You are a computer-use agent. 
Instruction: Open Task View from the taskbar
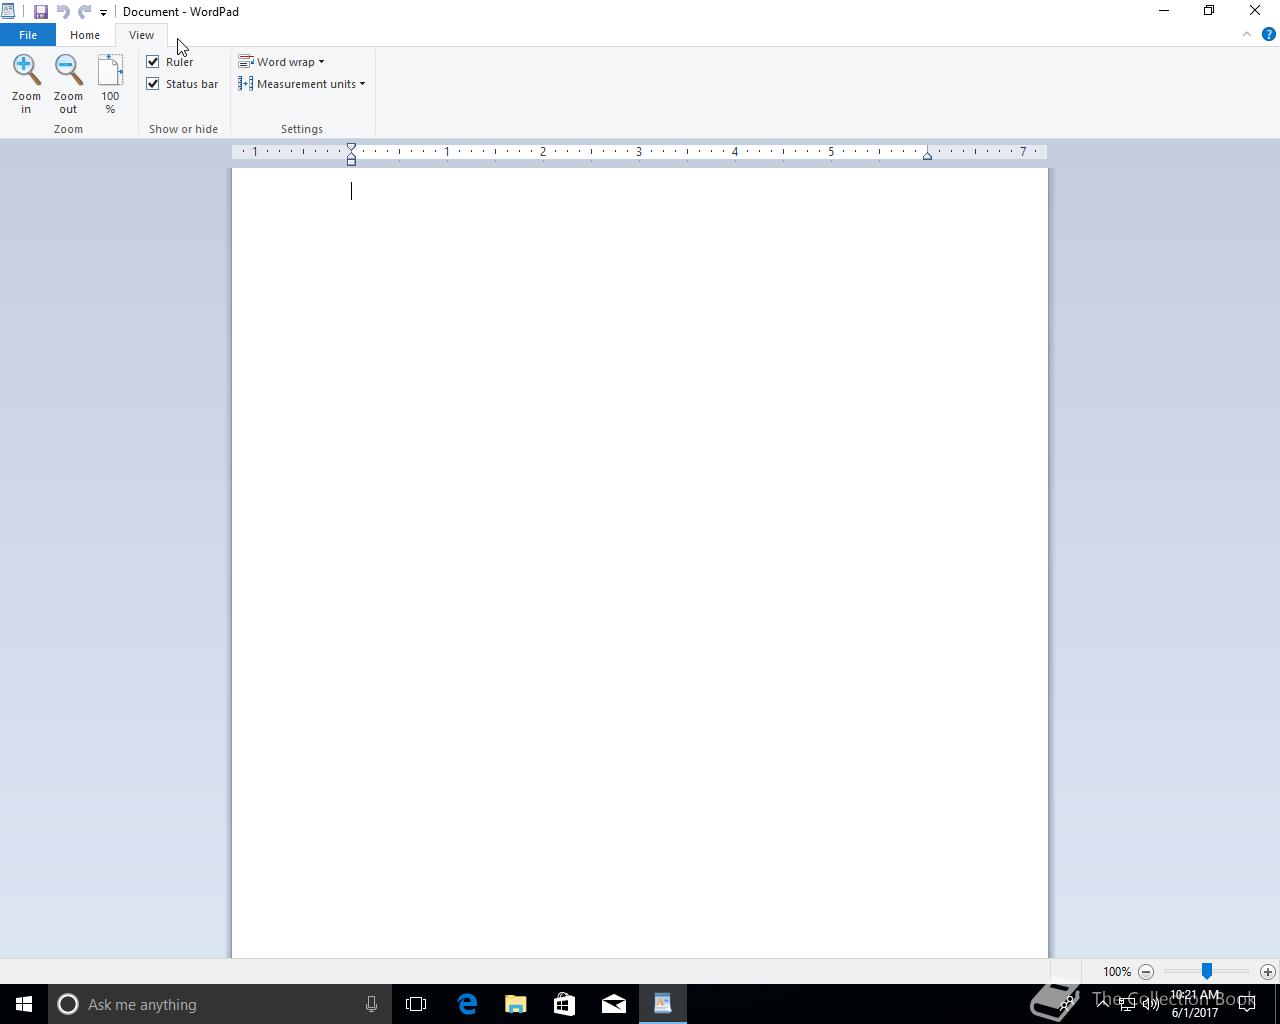pos(416,1004)
